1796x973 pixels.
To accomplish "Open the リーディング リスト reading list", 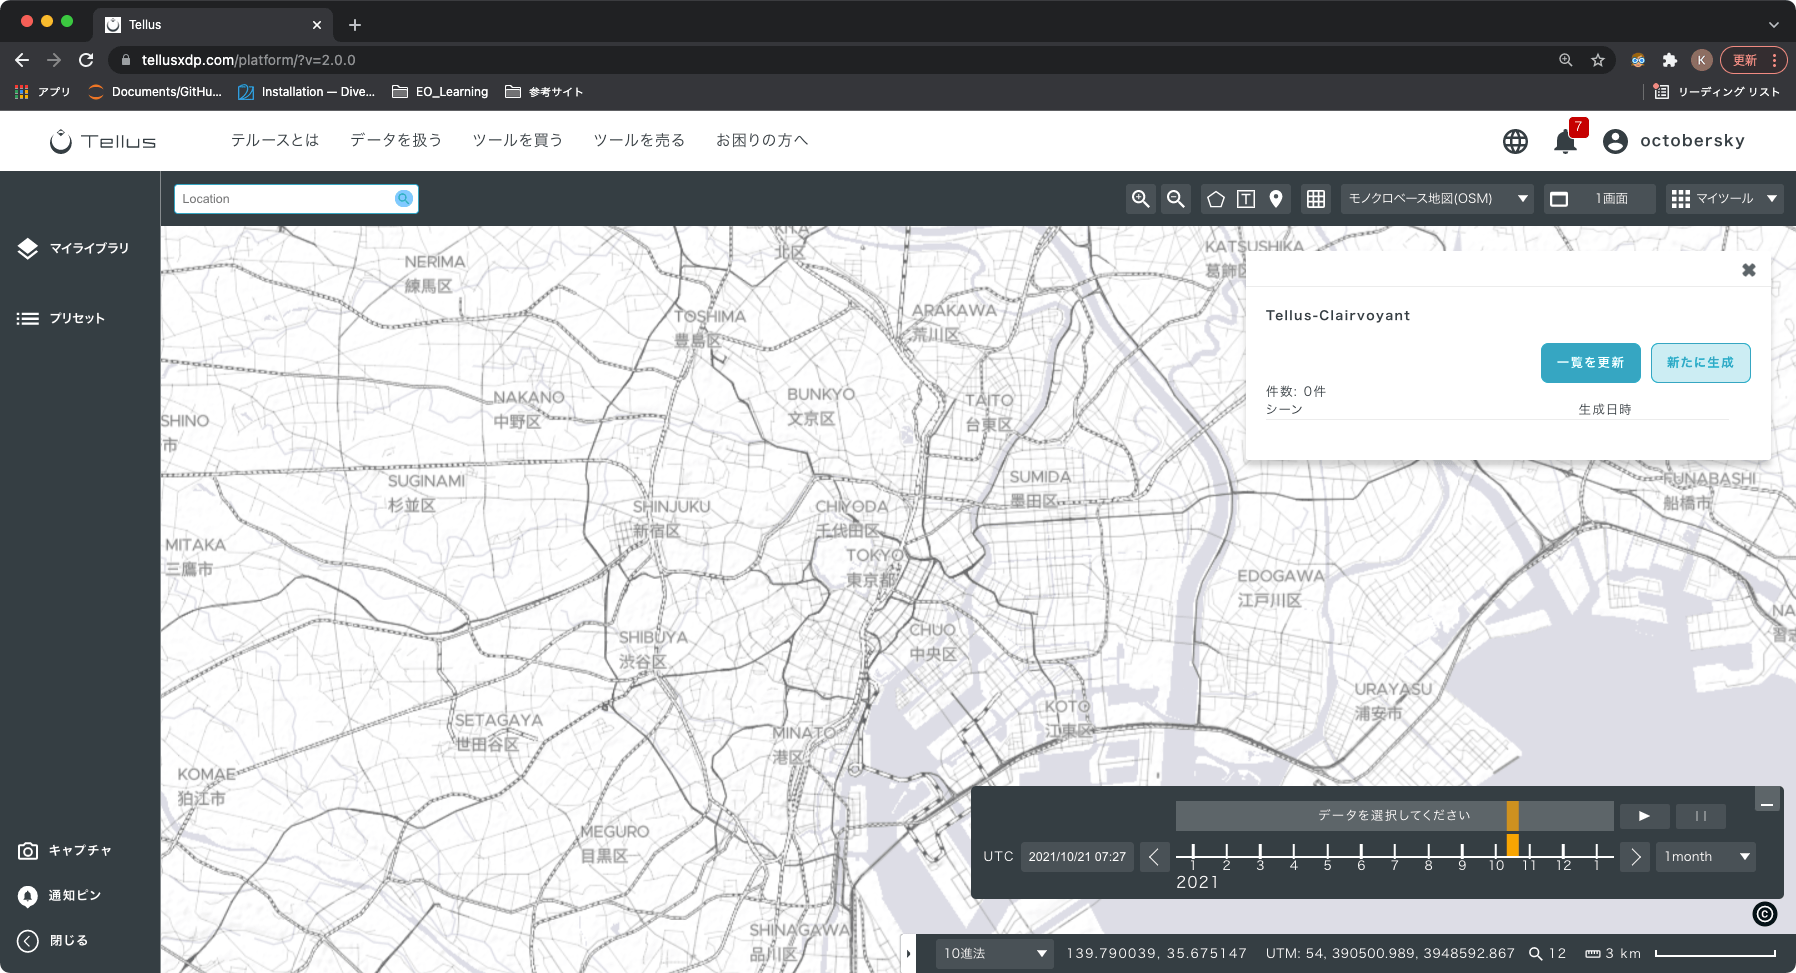I will 1717,92.
